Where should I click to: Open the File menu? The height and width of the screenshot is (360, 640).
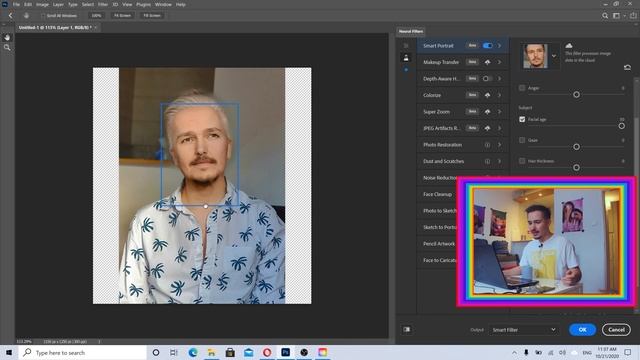pos(16,4)
